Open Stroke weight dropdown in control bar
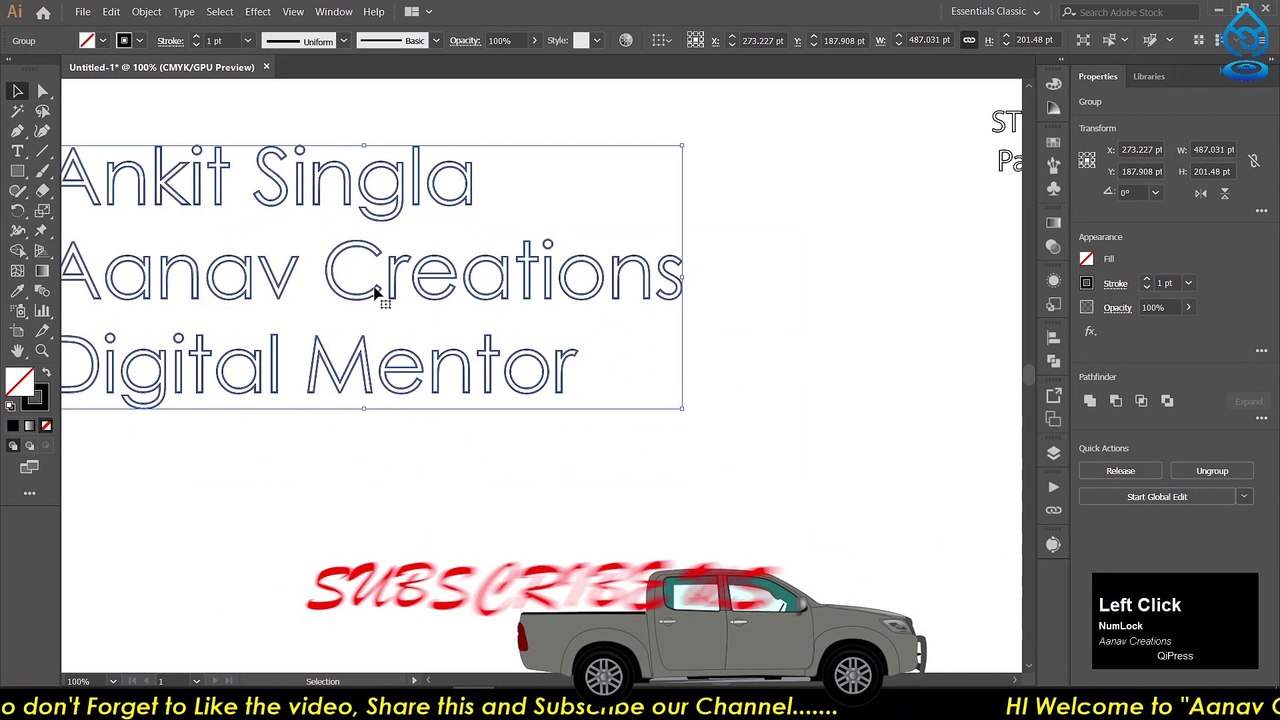Screen dimensions: 1280x720 (247, 40)
